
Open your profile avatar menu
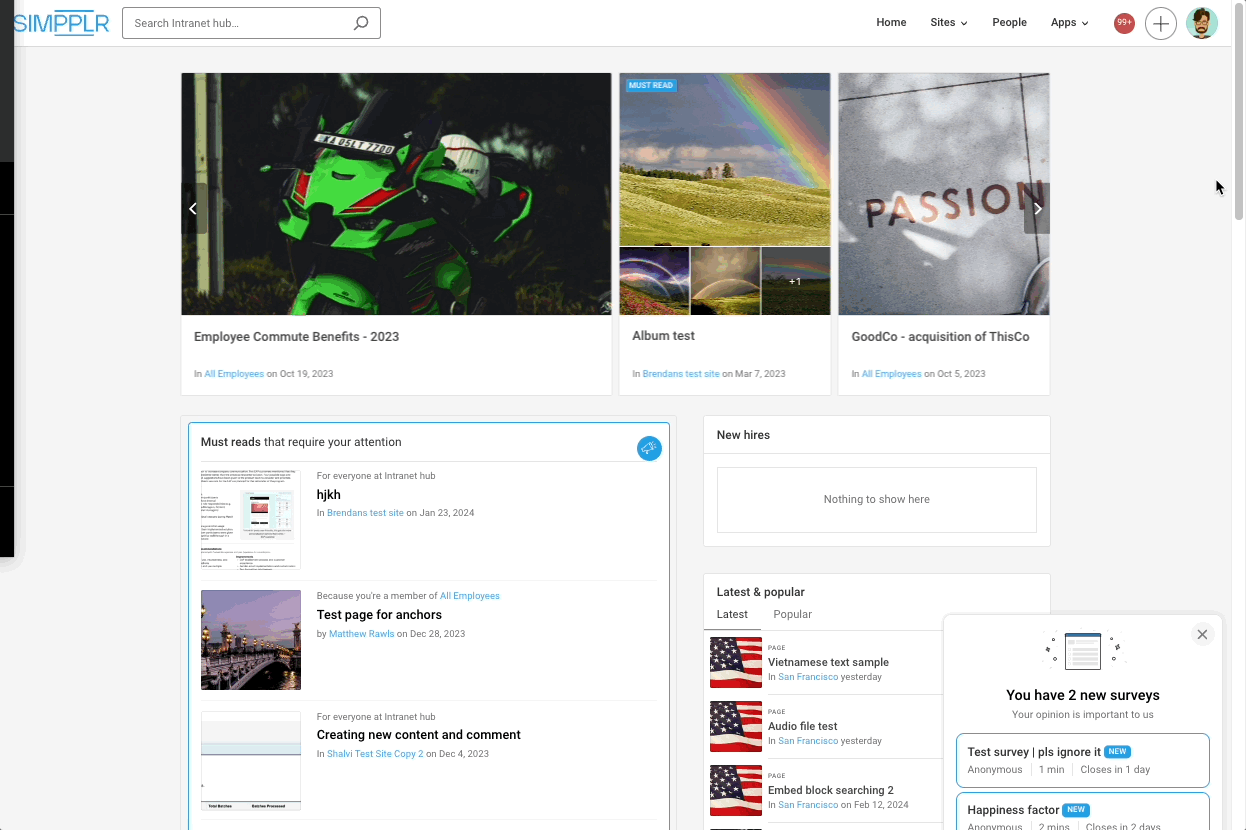[1202, 22]
